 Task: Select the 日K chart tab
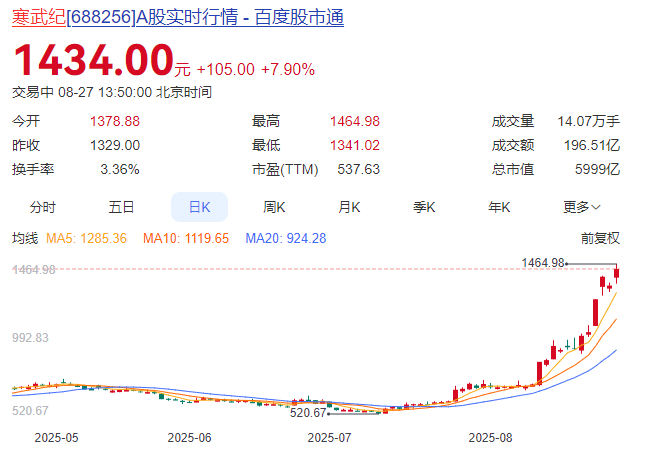199,207
